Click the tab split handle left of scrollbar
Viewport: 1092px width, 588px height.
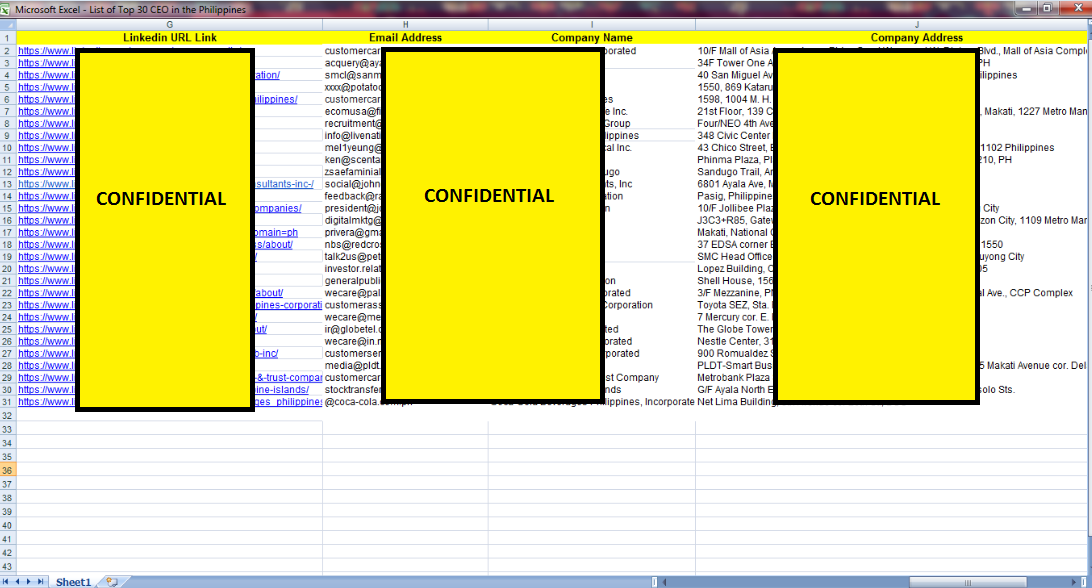click(x=654, y=582)
